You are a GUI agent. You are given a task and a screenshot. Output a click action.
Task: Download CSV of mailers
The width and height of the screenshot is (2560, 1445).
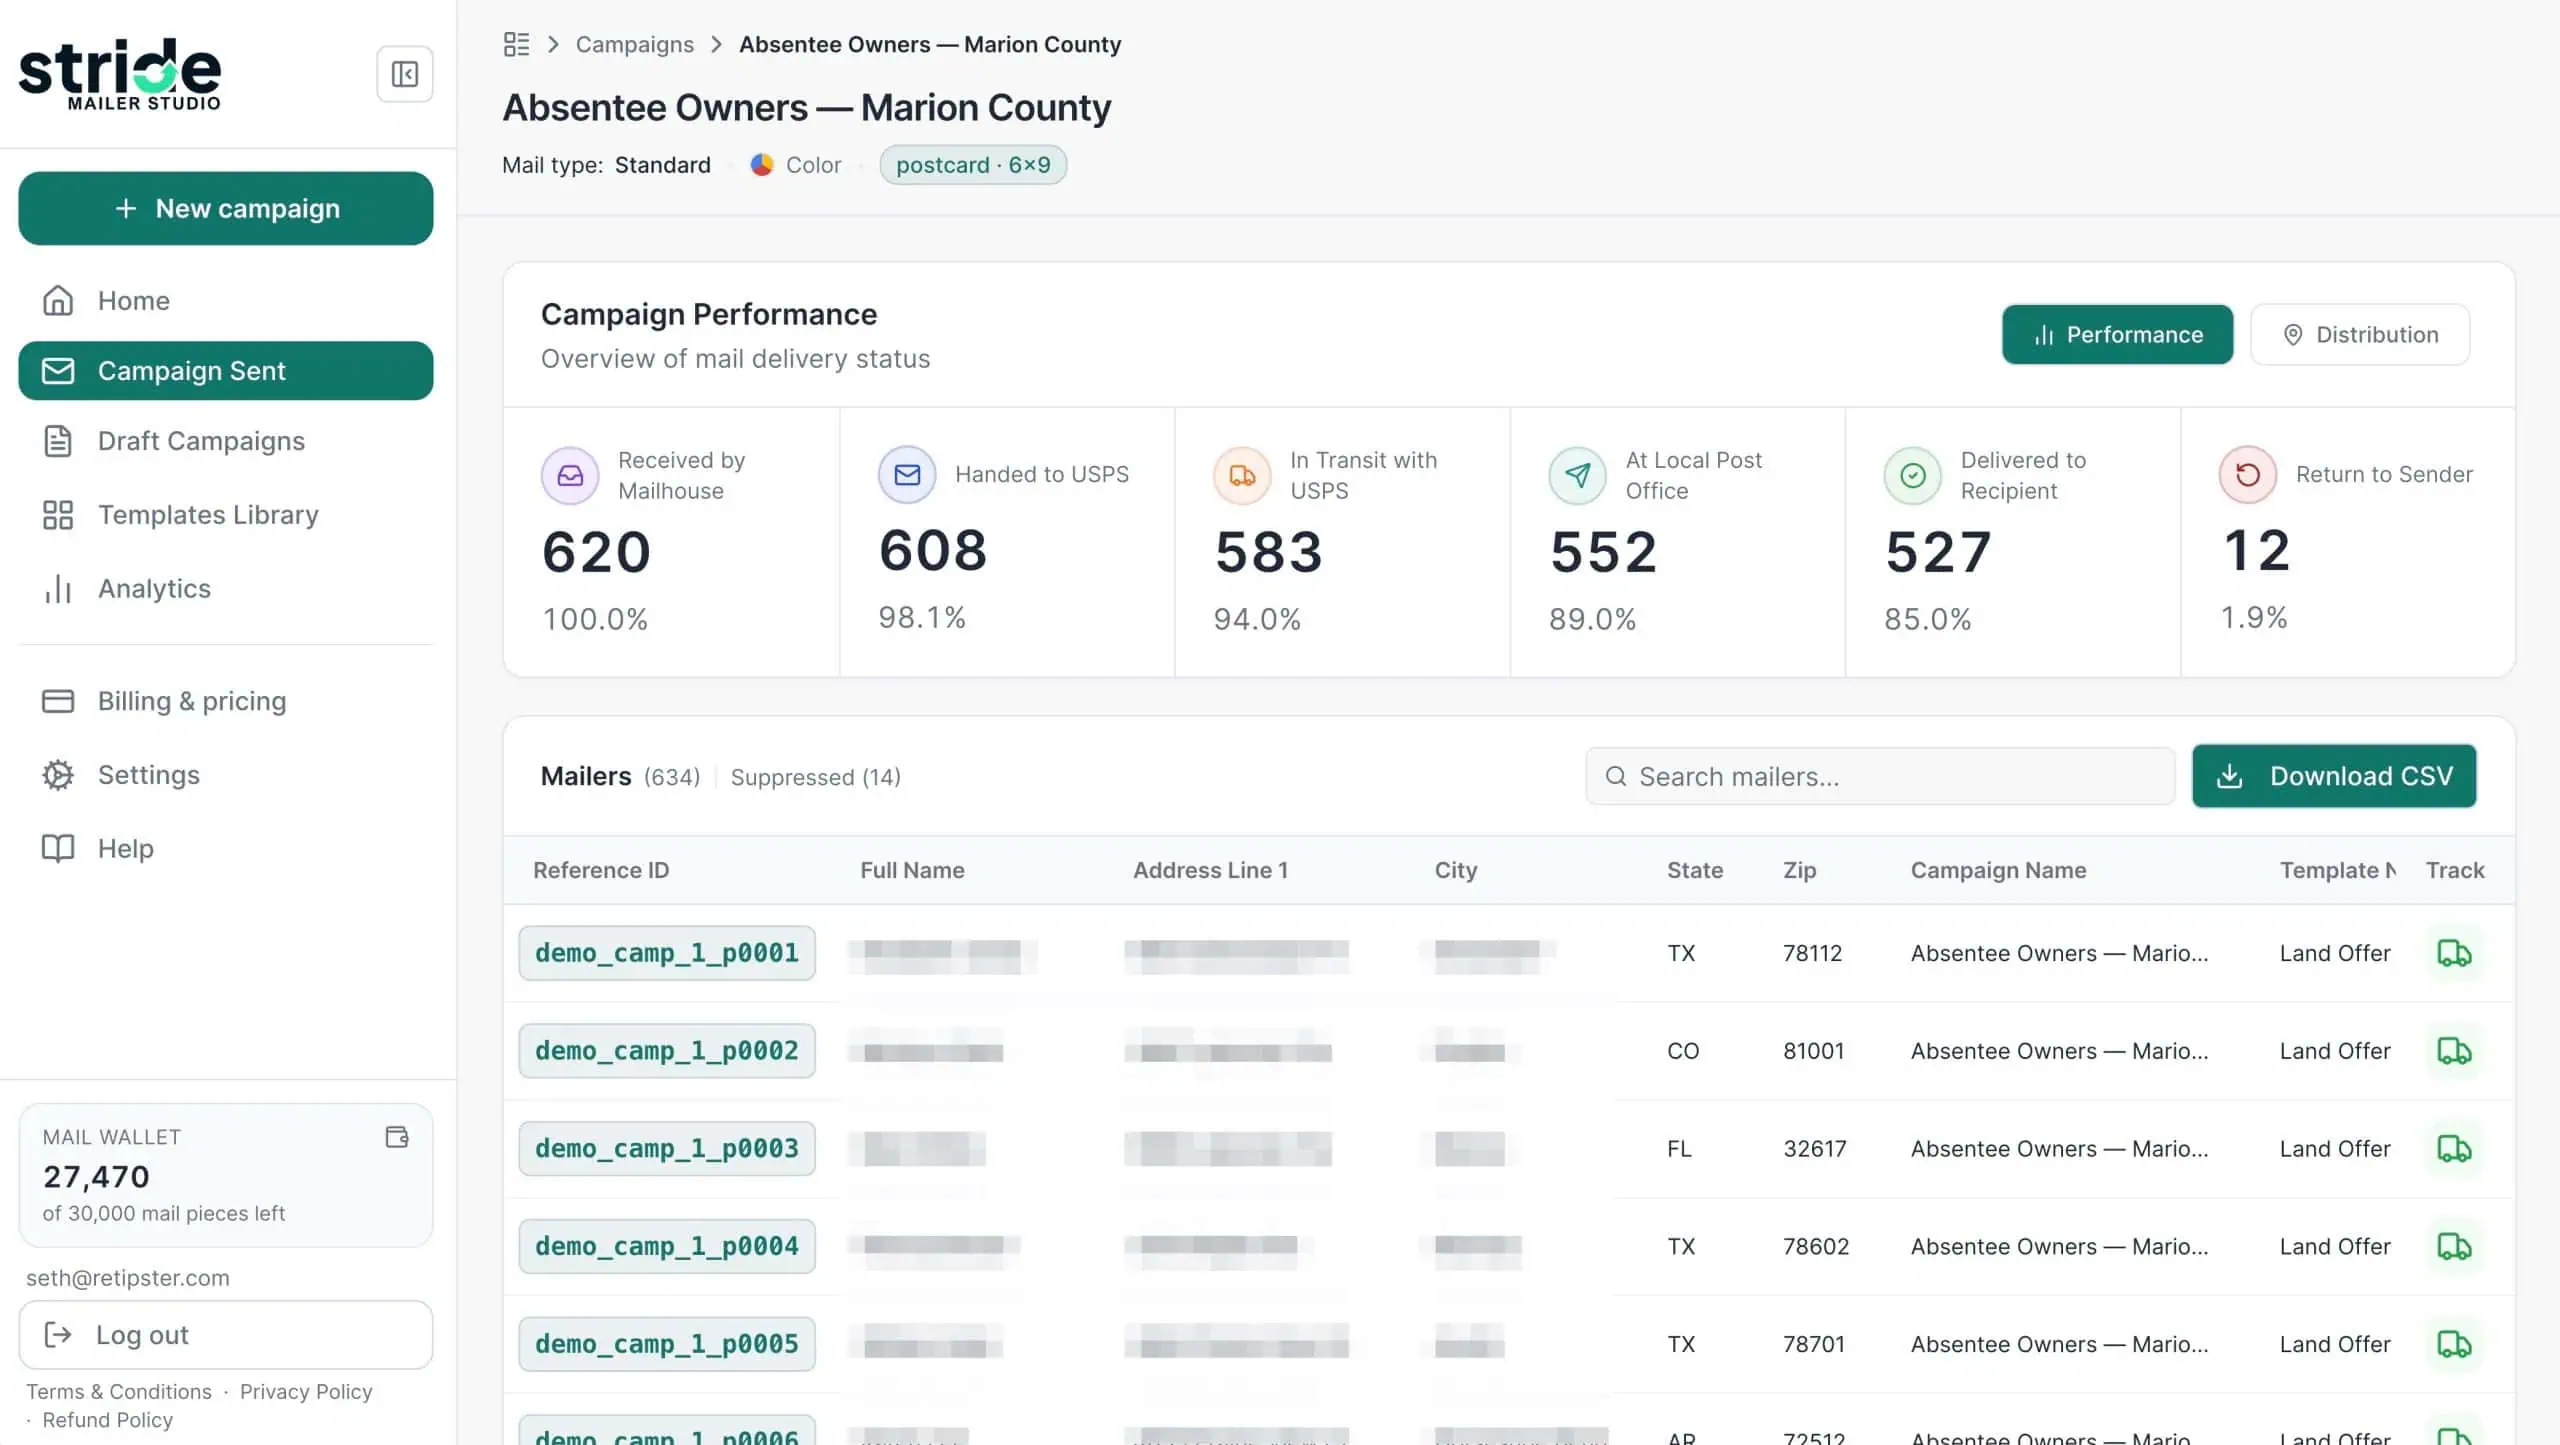[x=2334, y=776]
